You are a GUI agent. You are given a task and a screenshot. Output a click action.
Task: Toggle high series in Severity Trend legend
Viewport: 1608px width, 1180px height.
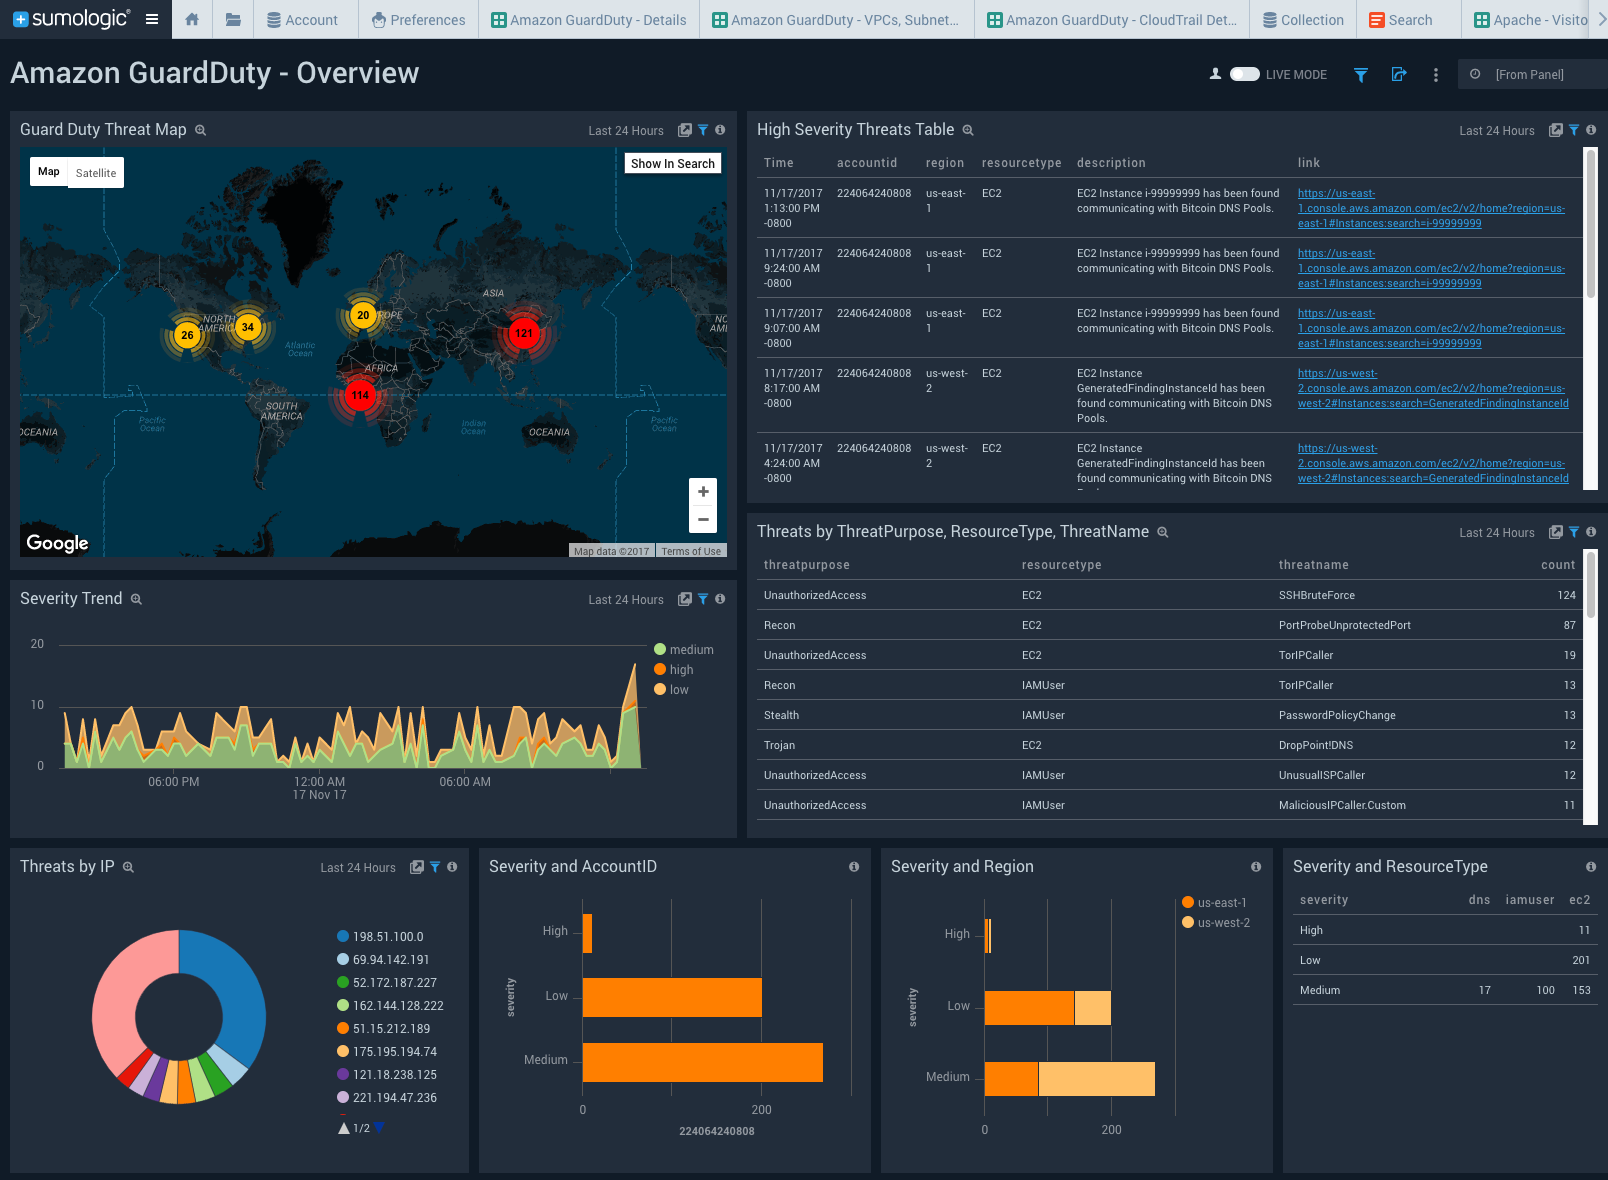(x=674, y=670)
